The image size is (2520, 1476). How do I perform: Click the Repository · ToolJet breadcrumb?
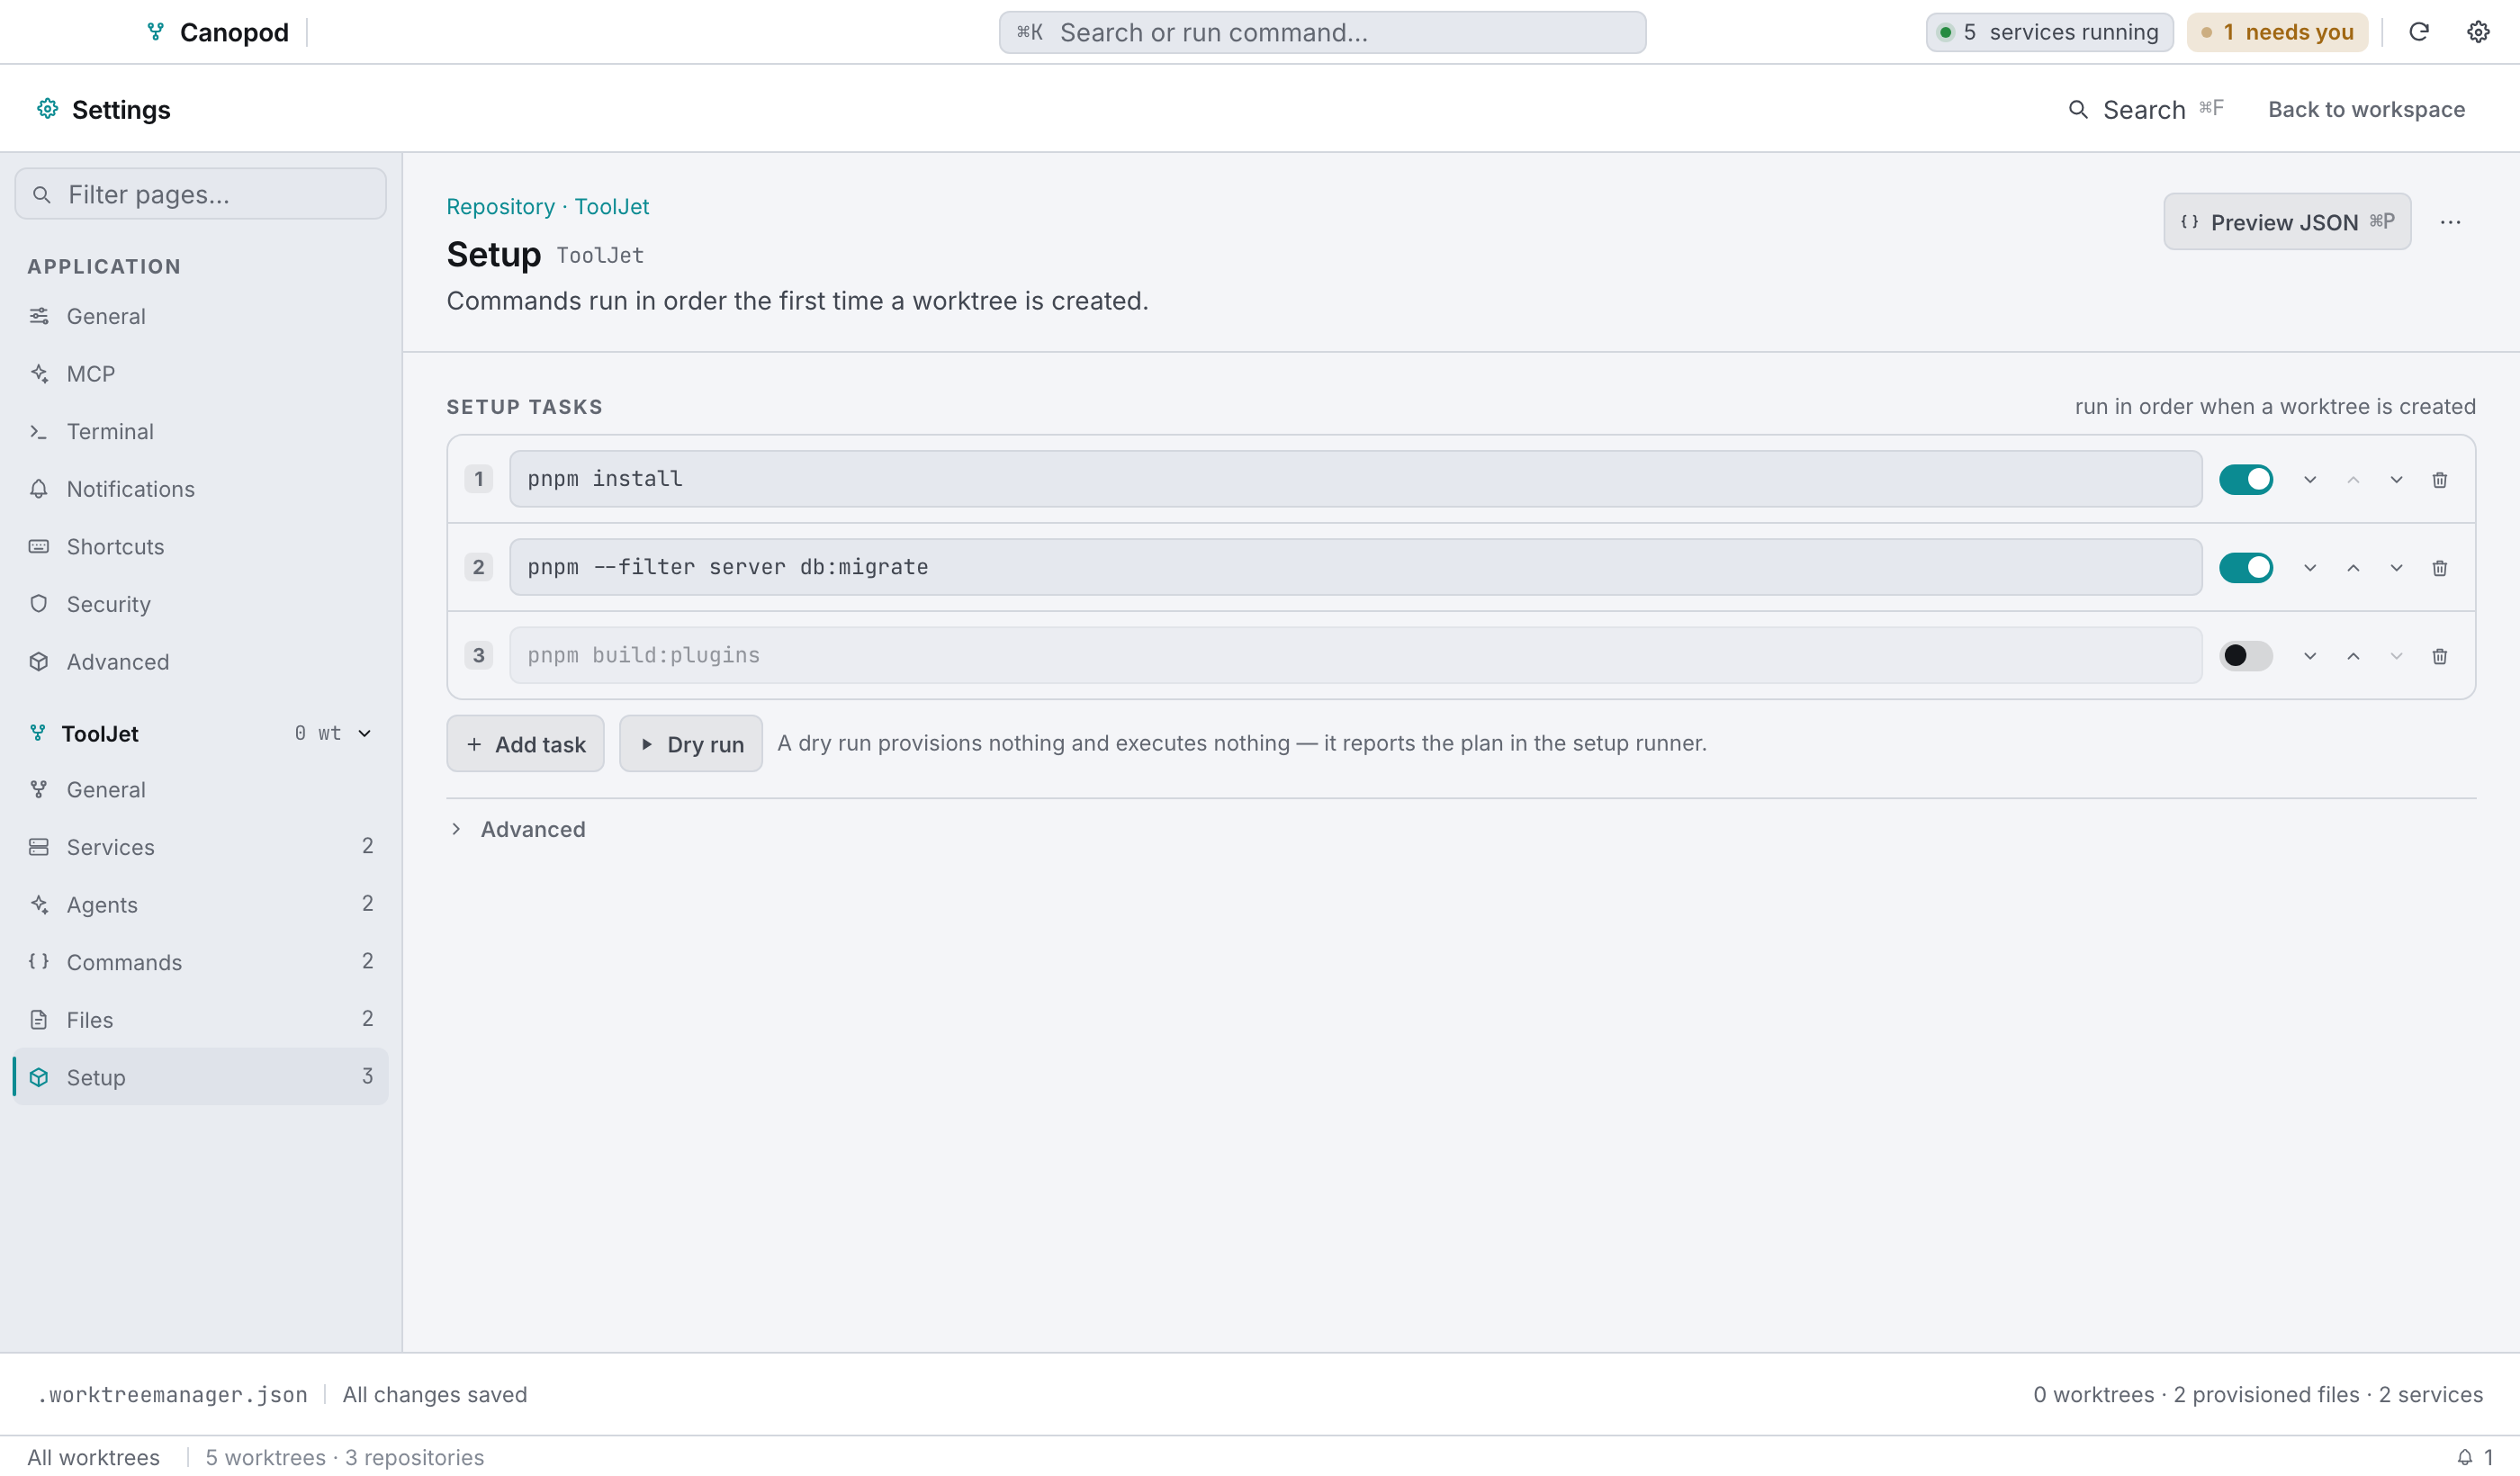point(547,206)
